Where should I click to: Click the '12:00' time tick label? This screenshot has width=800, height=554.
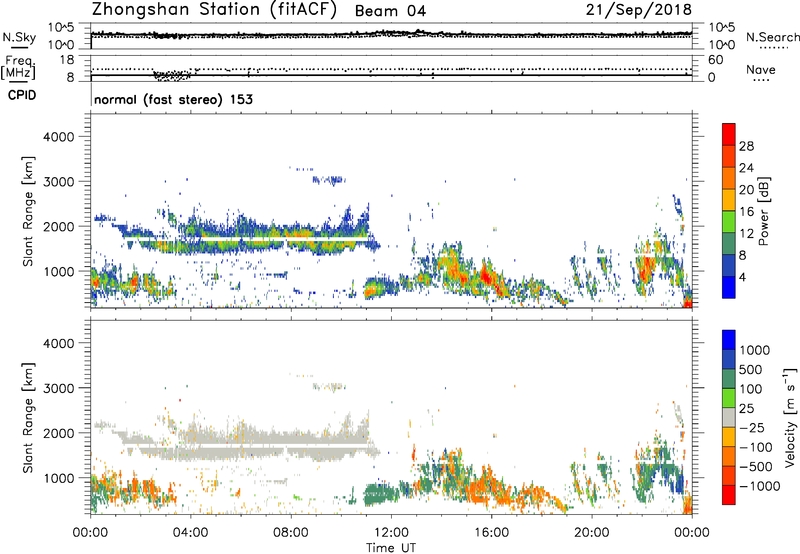391,533
